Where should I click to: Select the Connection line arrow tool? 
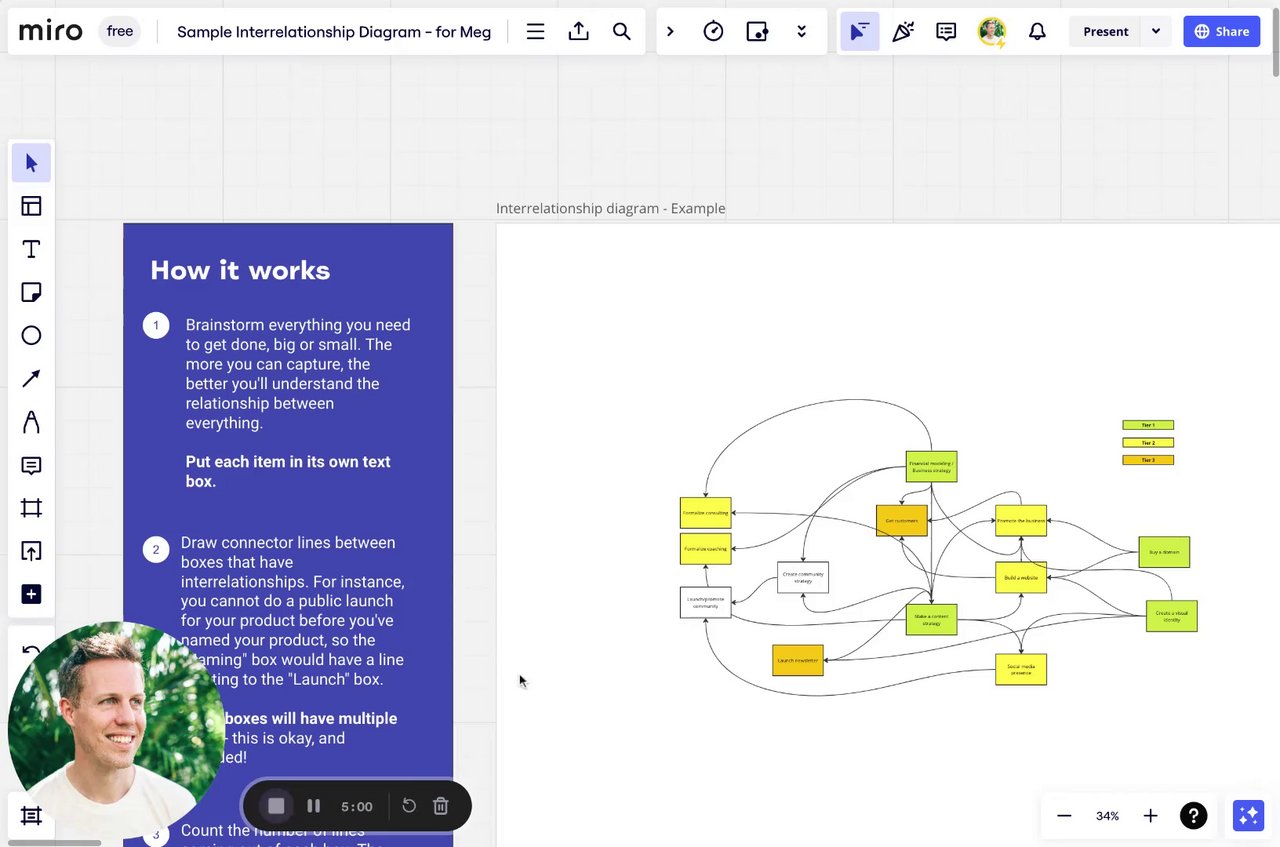click(x=31, y=378)
